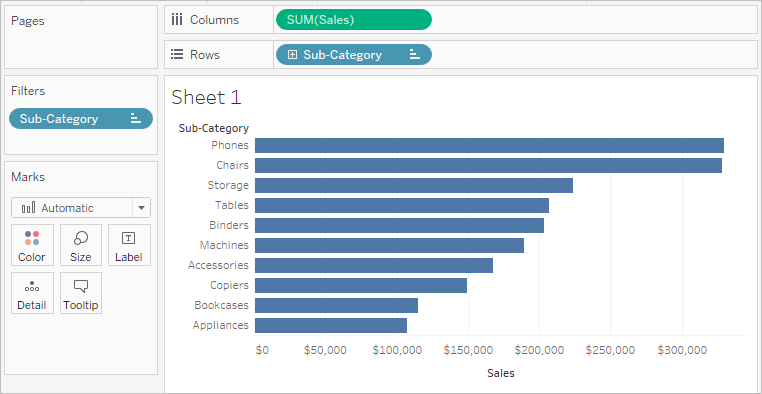The height and width of the screenshot is (394, 762).
Task: Click the $200,000 axis tick label
Action: pos(540,350)
